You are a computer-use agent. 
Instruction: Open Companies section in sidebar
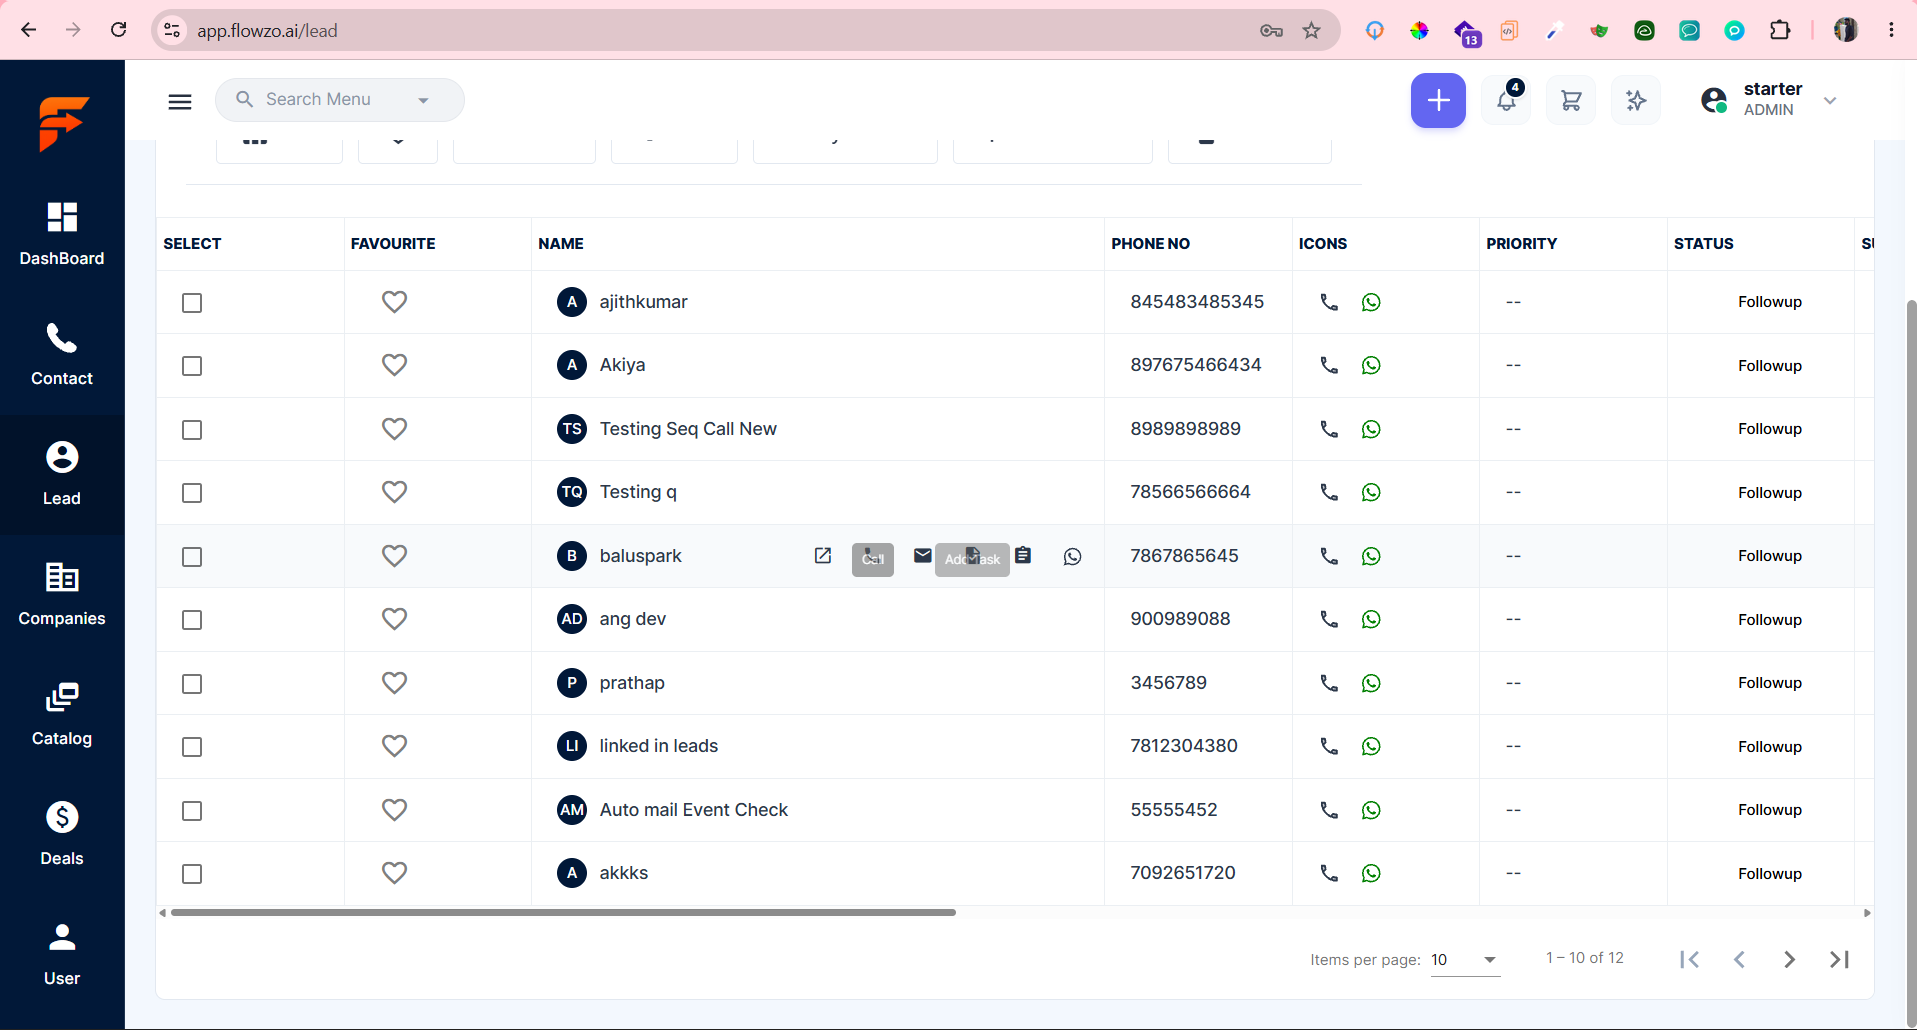(x=62, y=594)
